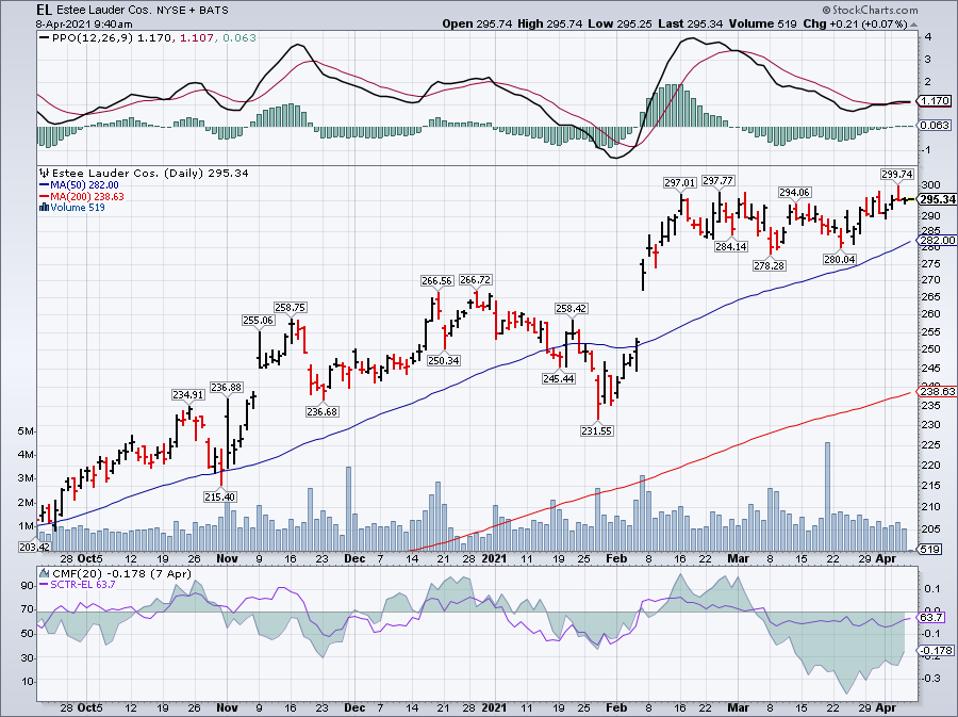Click the 284.14 low price callout

tap(731, 247)
